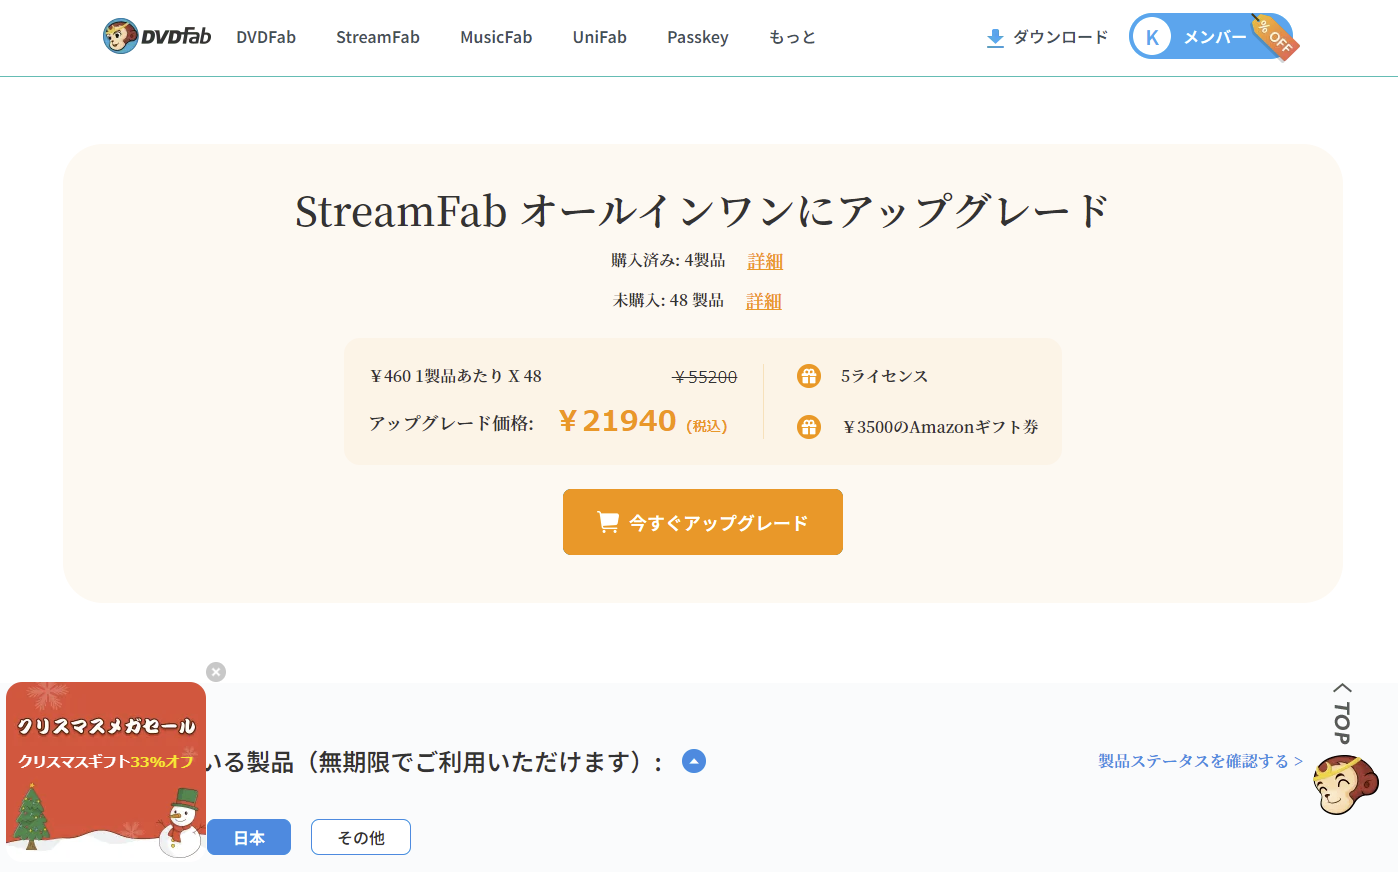
Task: Click gift icon beside 5ライセンス
Action: 809,376
